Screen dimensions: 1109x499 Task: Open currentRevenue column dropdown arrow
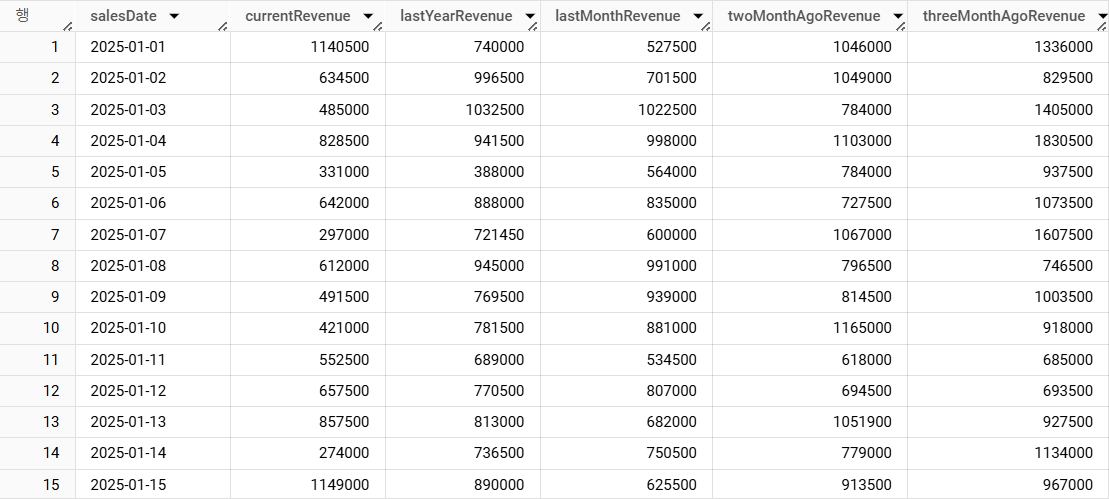[x=367, y=16]
